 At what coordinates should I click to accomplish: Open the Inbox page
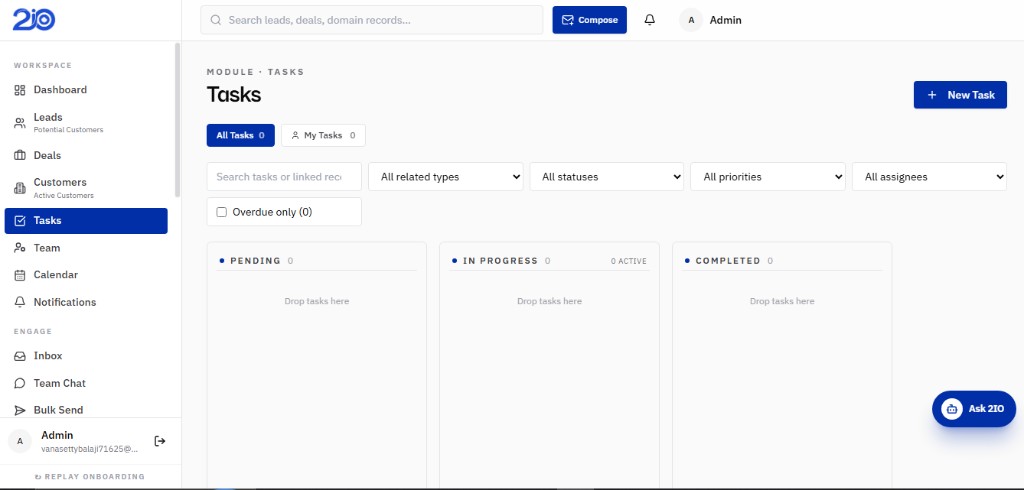point(86,356)
